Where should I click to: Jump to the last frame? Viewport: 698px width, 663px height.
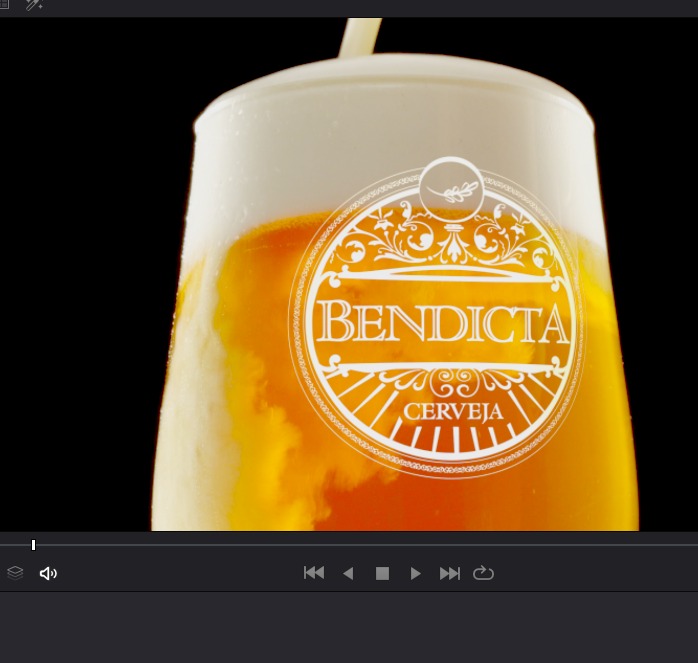pos(450,573)
